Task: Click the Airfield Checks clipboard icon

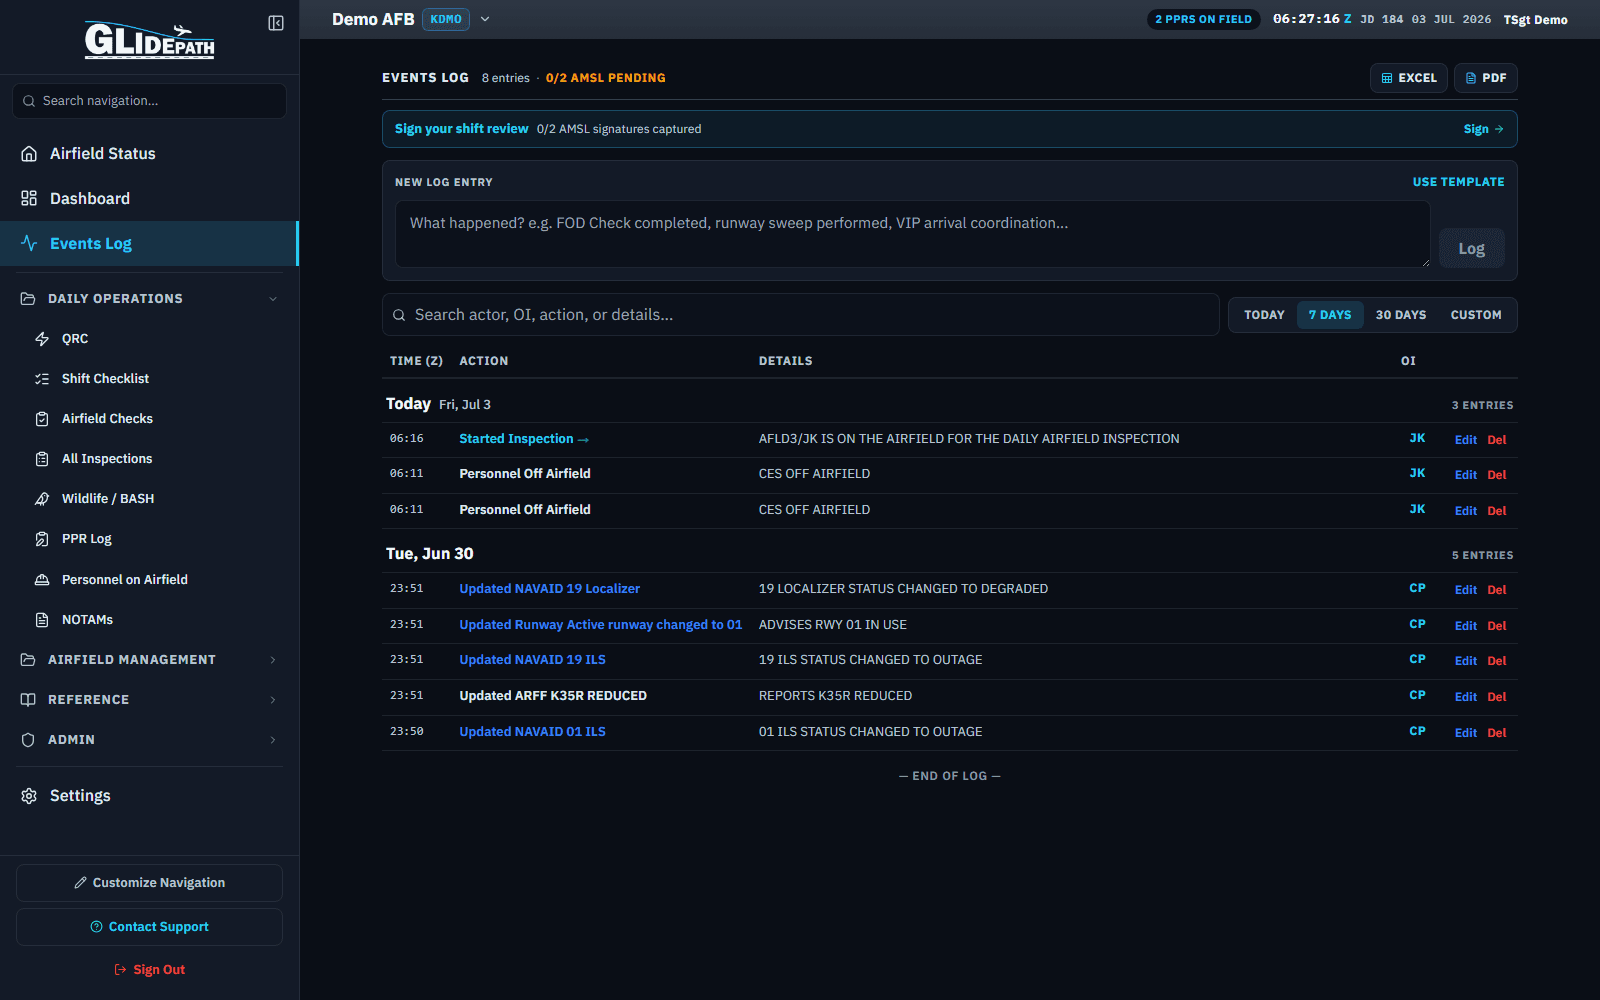Action: 42,419
